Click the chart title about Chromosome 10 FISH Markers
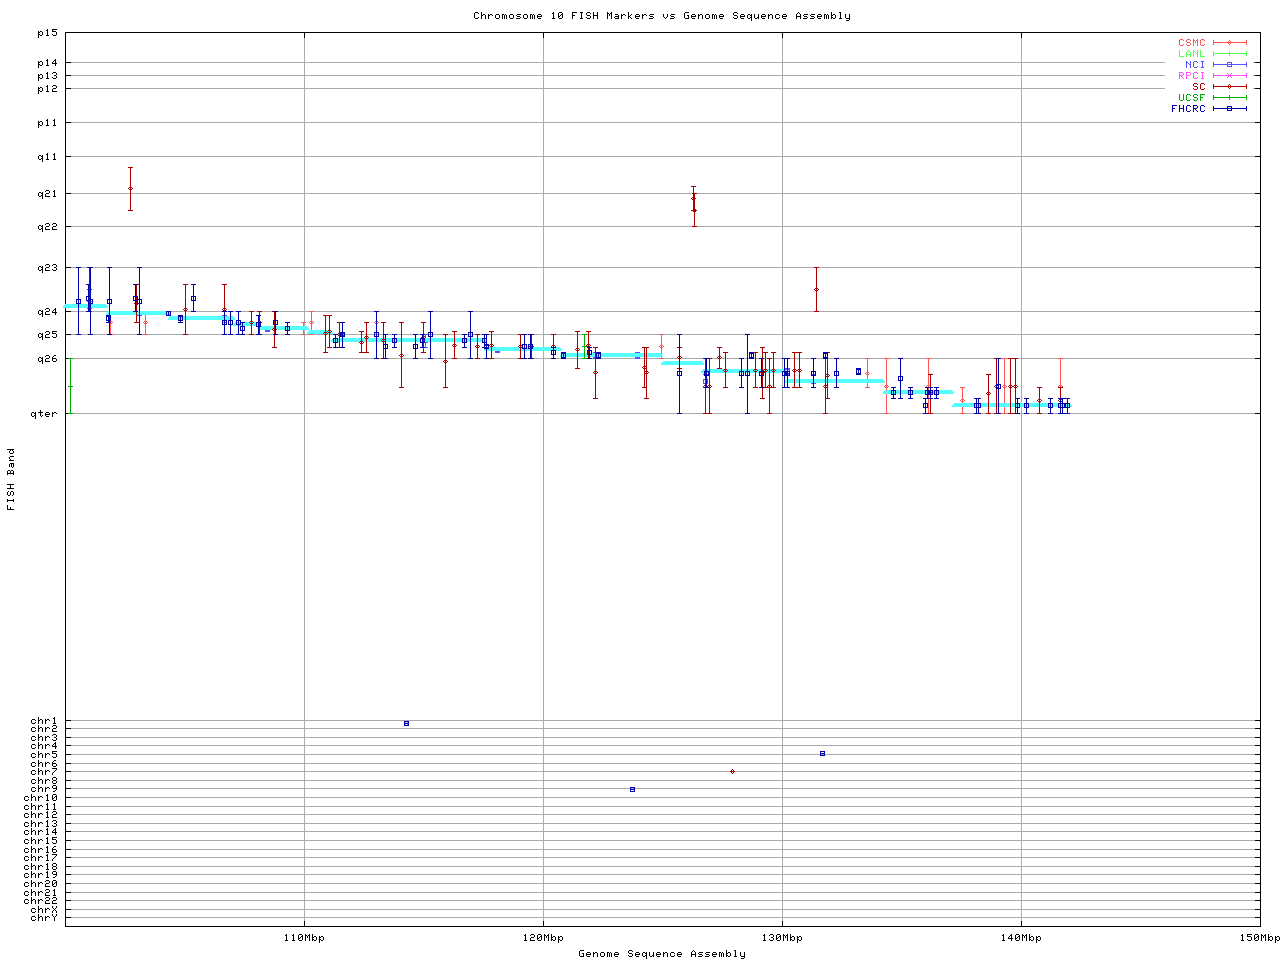 (661, 16)
